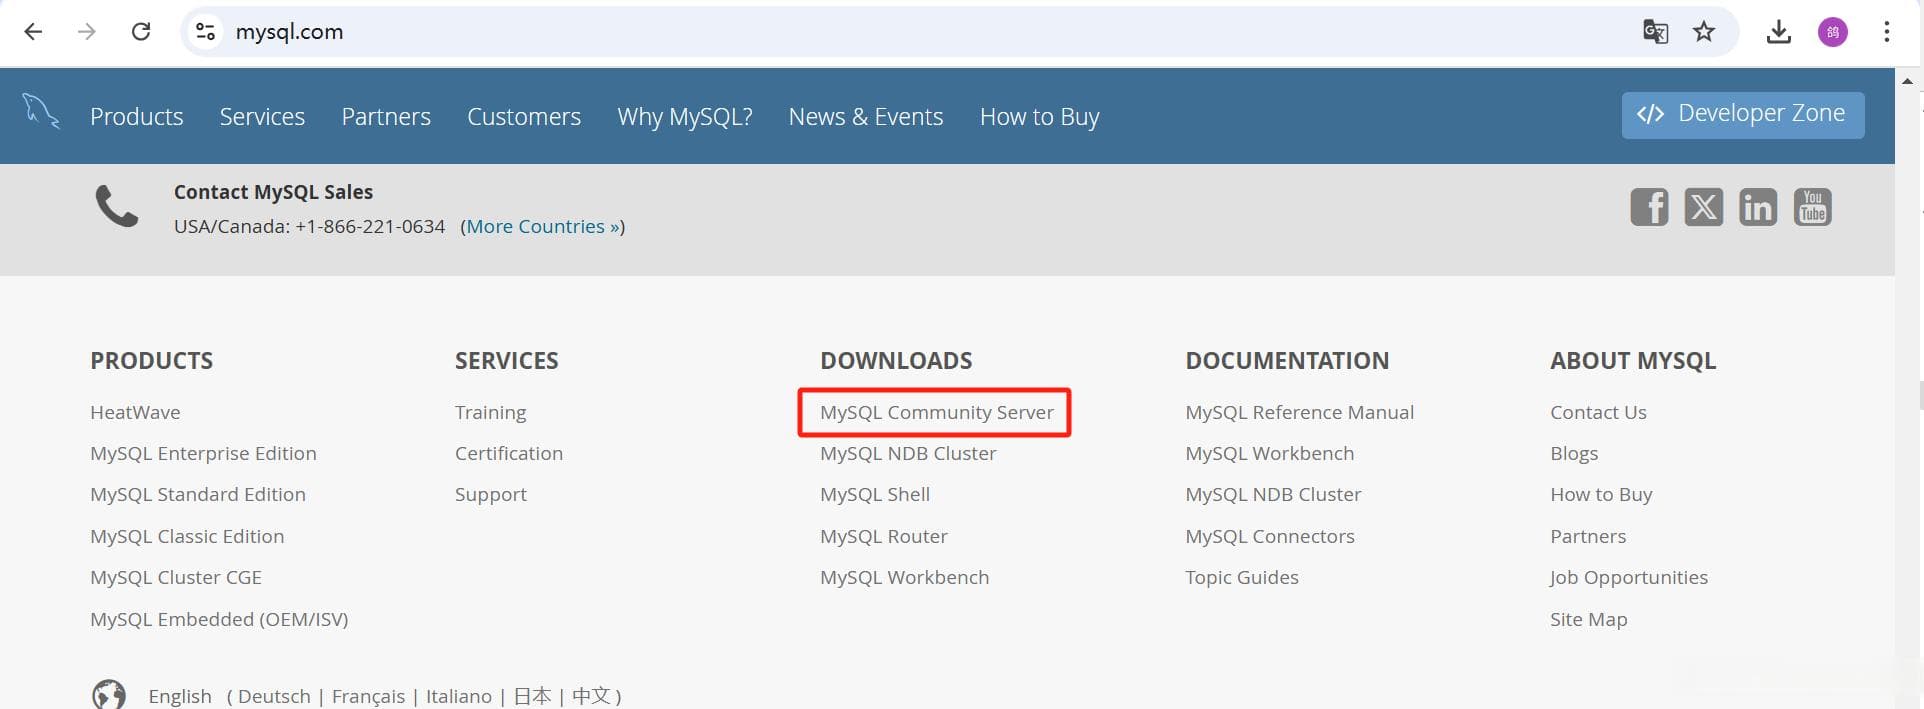1924x709 pixels.
Task: Open MySQL YouTube icon
Action: 1812,207
